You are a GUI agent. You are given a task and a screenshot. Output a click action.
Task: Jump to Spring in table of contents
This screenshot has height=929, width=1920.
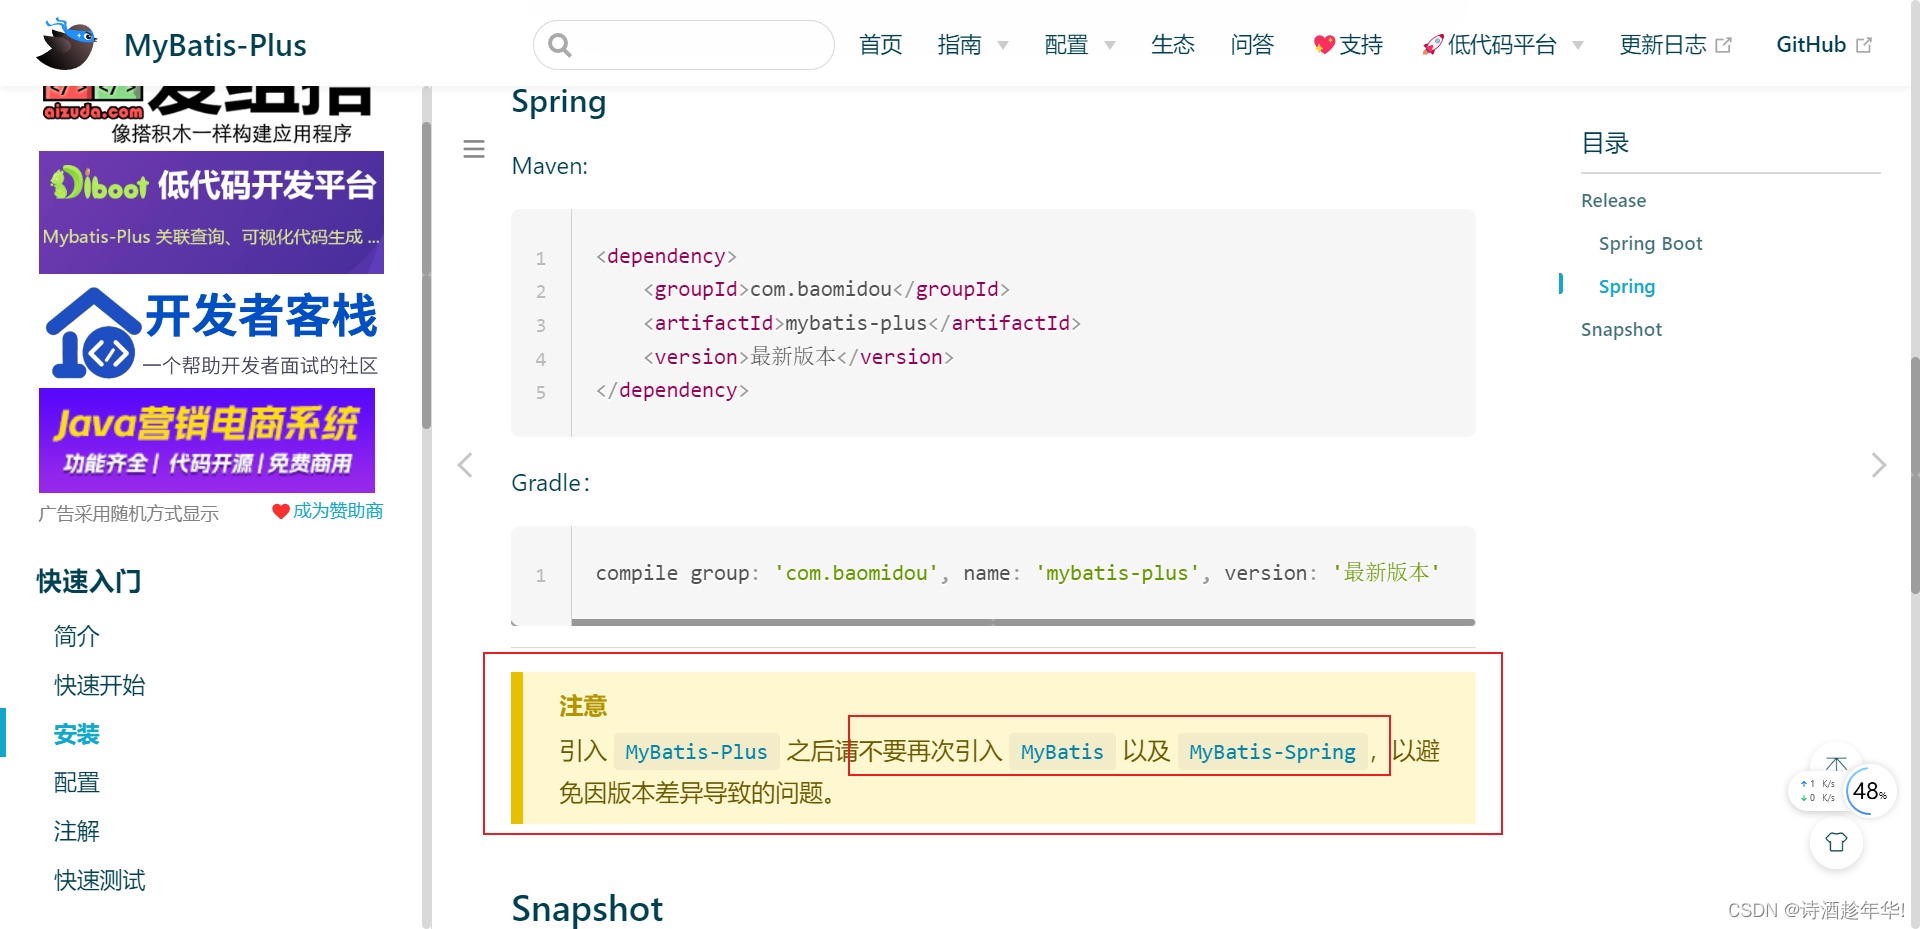pos(1626,286)
